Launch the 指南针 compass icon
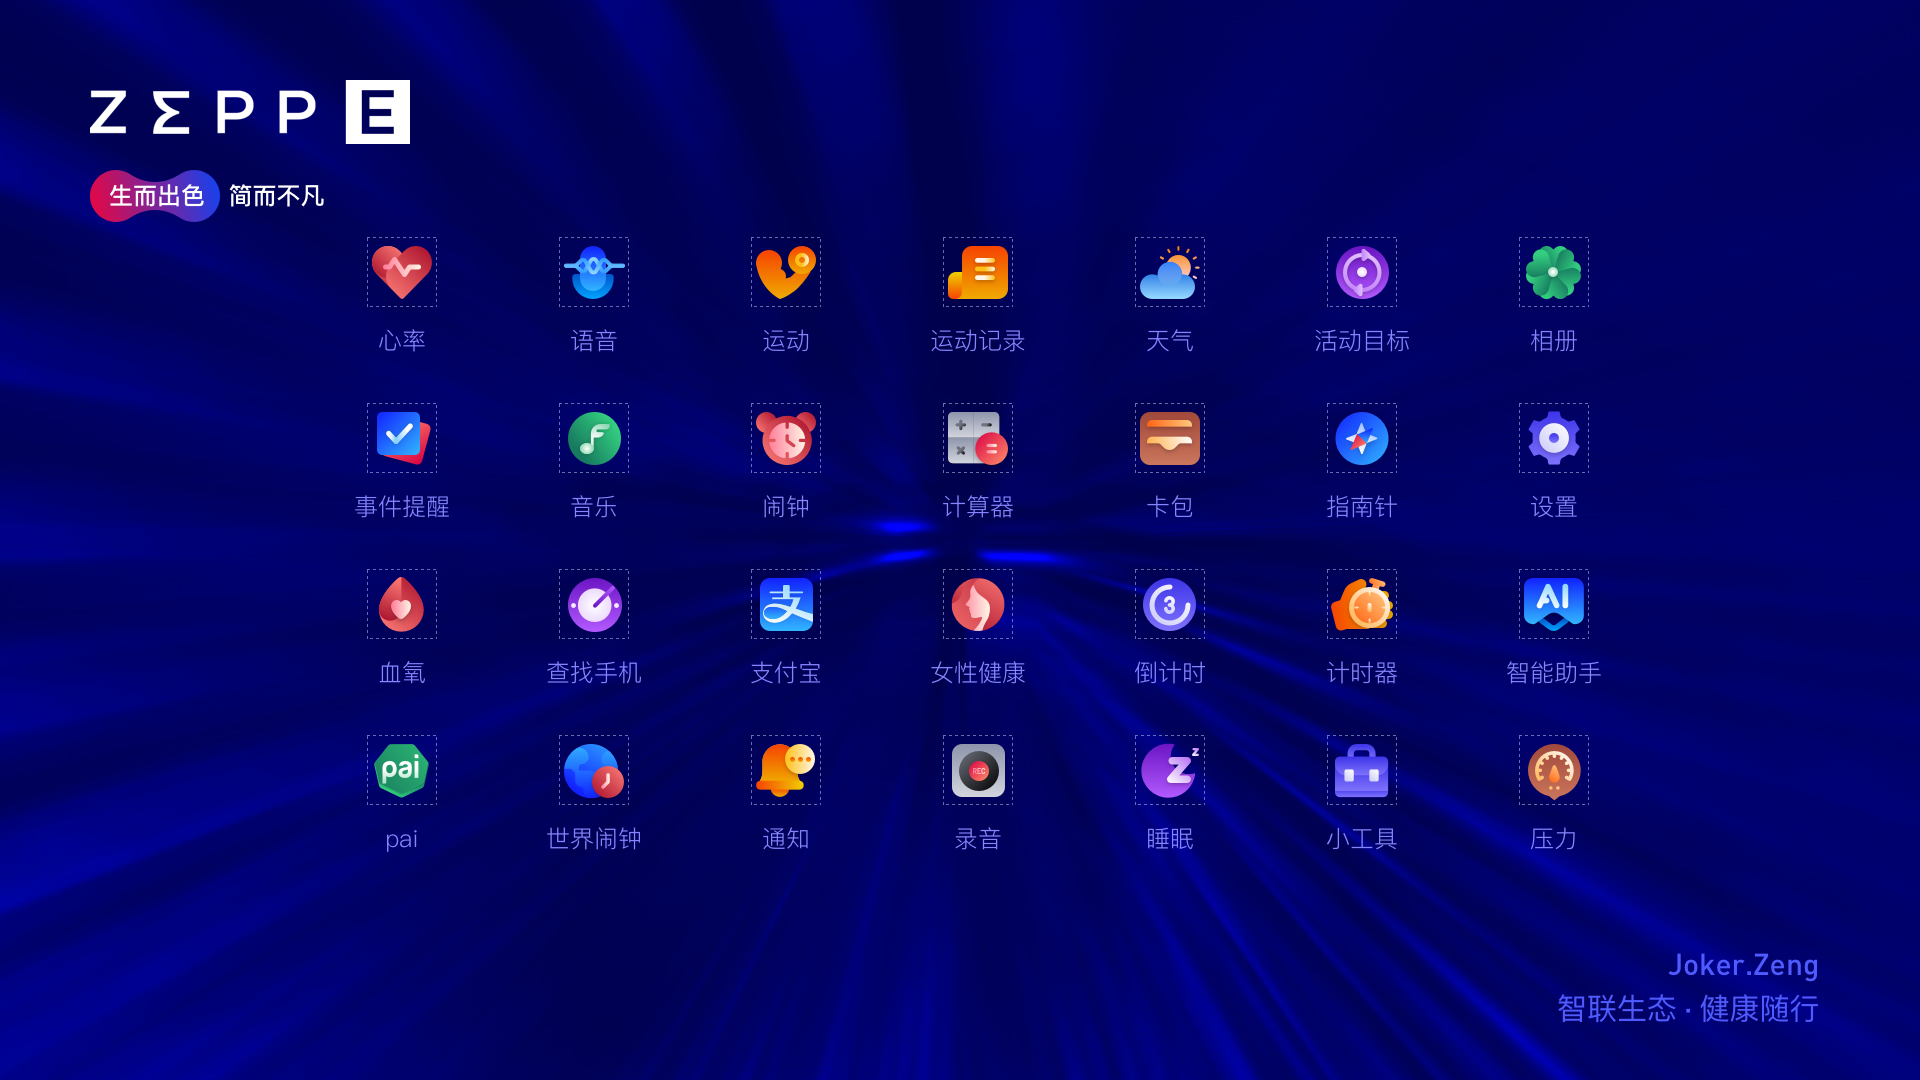1920x1080 pixels. 1362,438
